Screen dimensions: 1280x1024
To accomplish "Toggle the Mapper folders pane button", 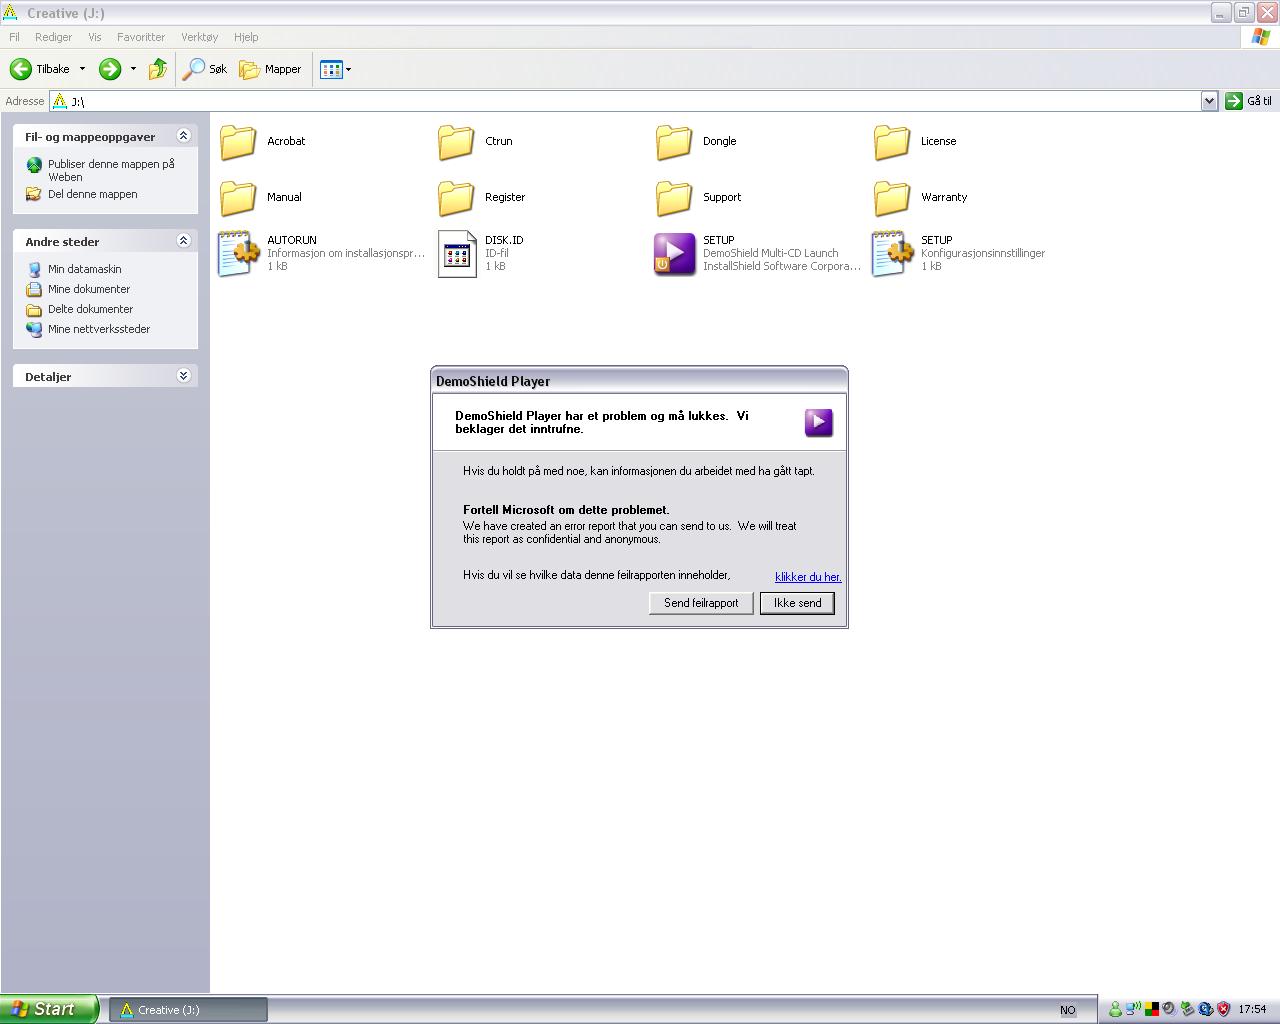I will 270,69.
